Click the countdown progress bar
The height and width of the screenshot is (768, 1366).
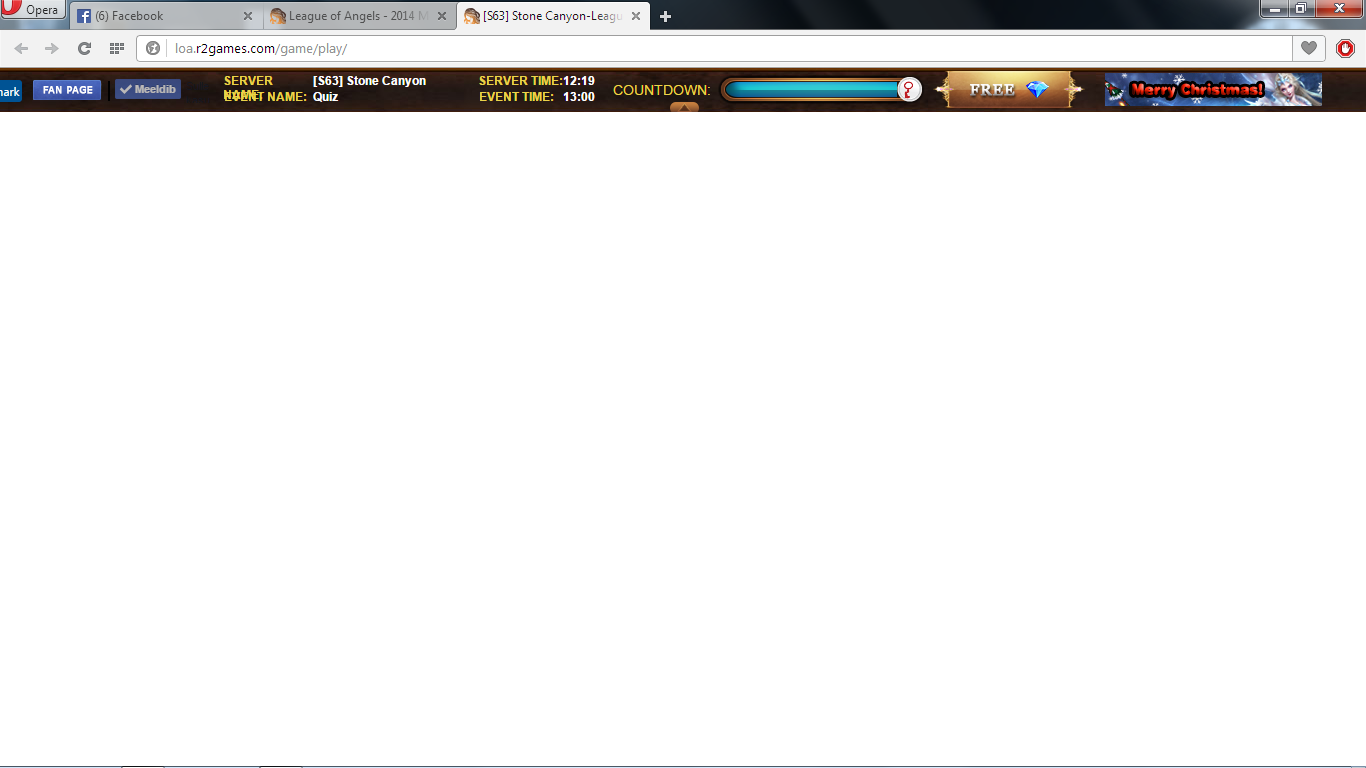(815, 90)
